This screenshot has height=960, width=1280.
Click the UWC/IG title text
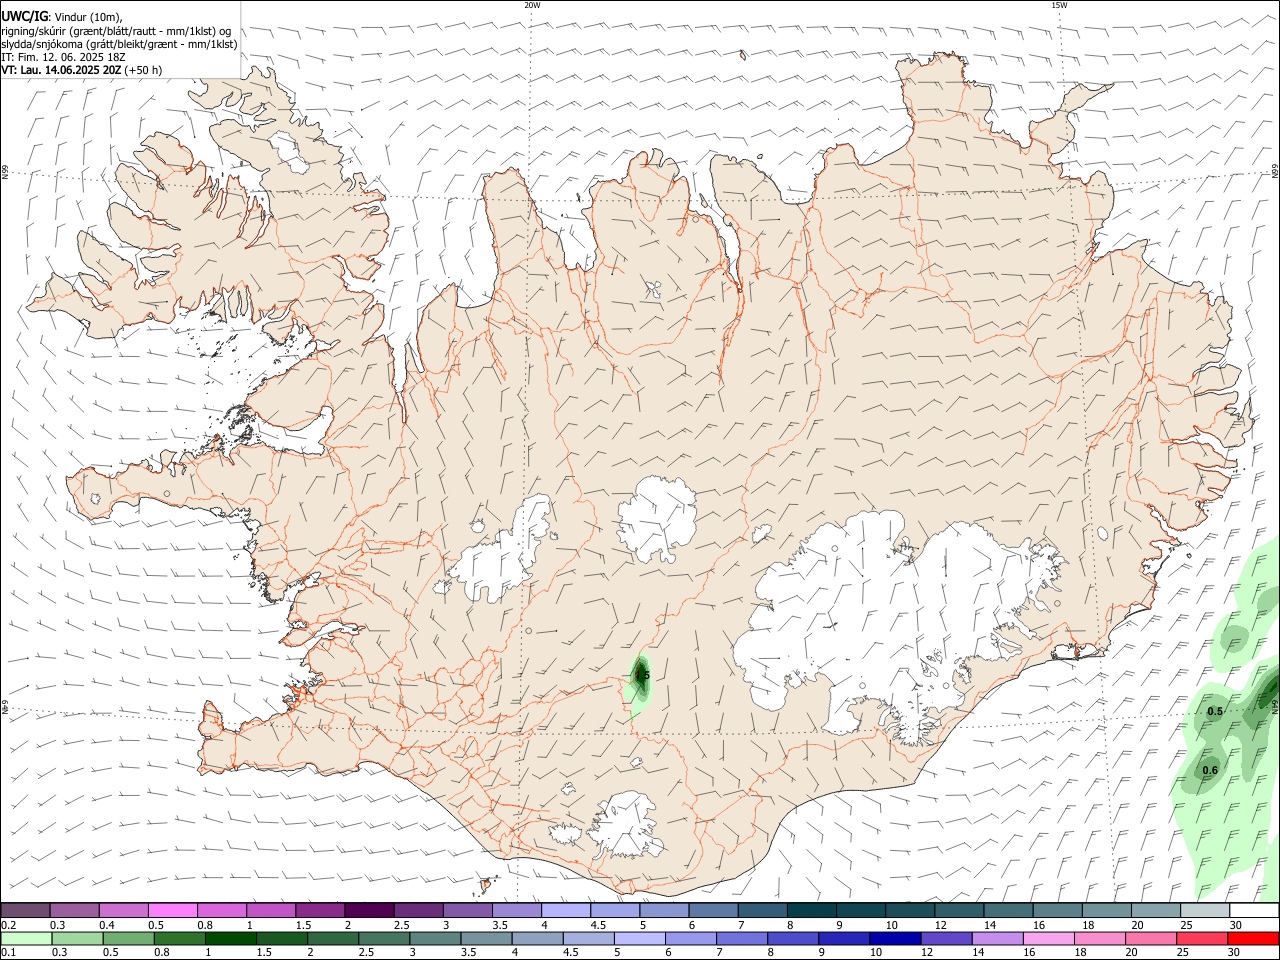click(x=24, y=16)
